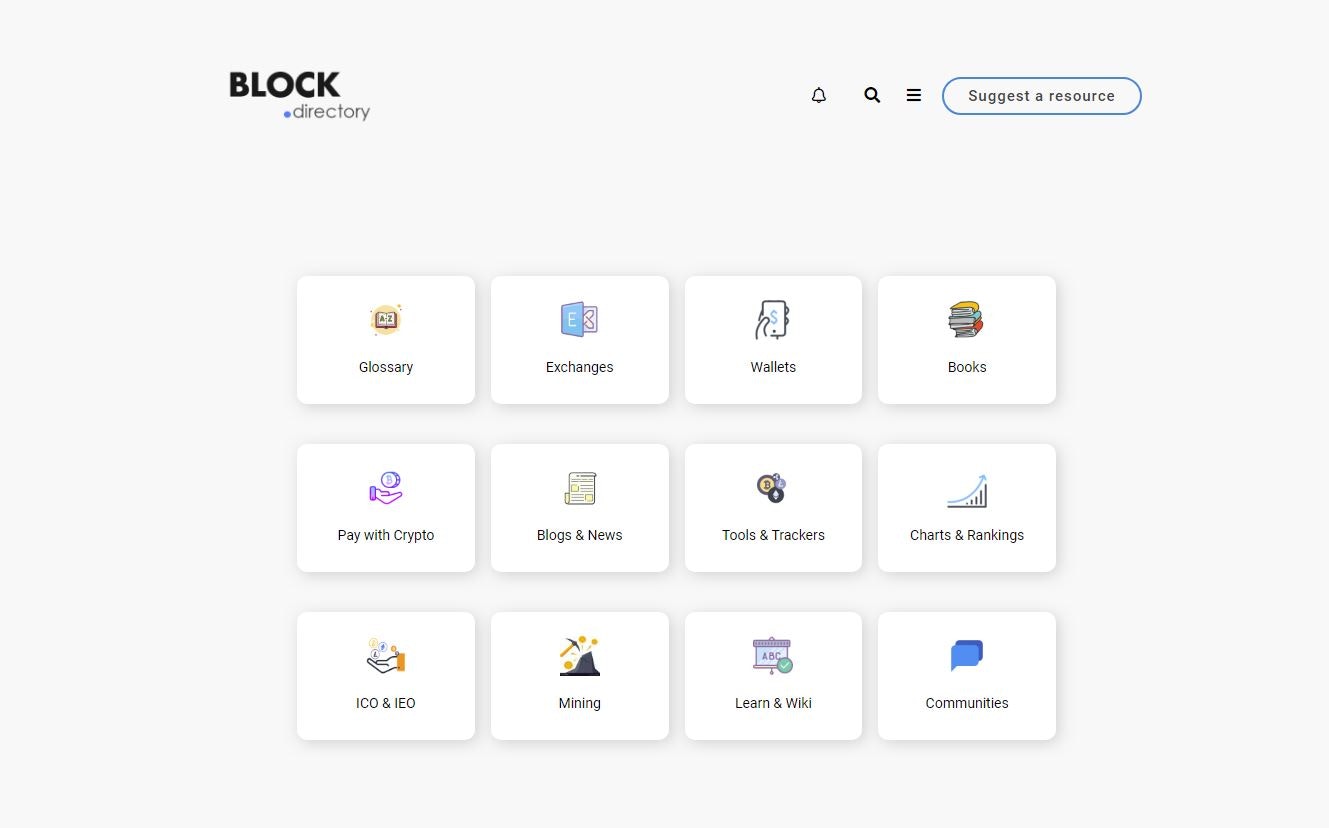The image size is (1329, 828).
Task: Click the BLOCK.directory logo
Action: coord(299,95)
